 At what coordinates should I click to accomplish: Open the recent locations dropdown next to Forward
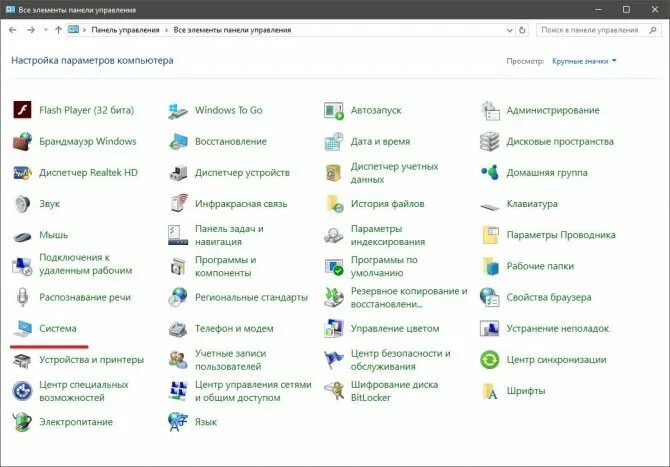(45, 30)
